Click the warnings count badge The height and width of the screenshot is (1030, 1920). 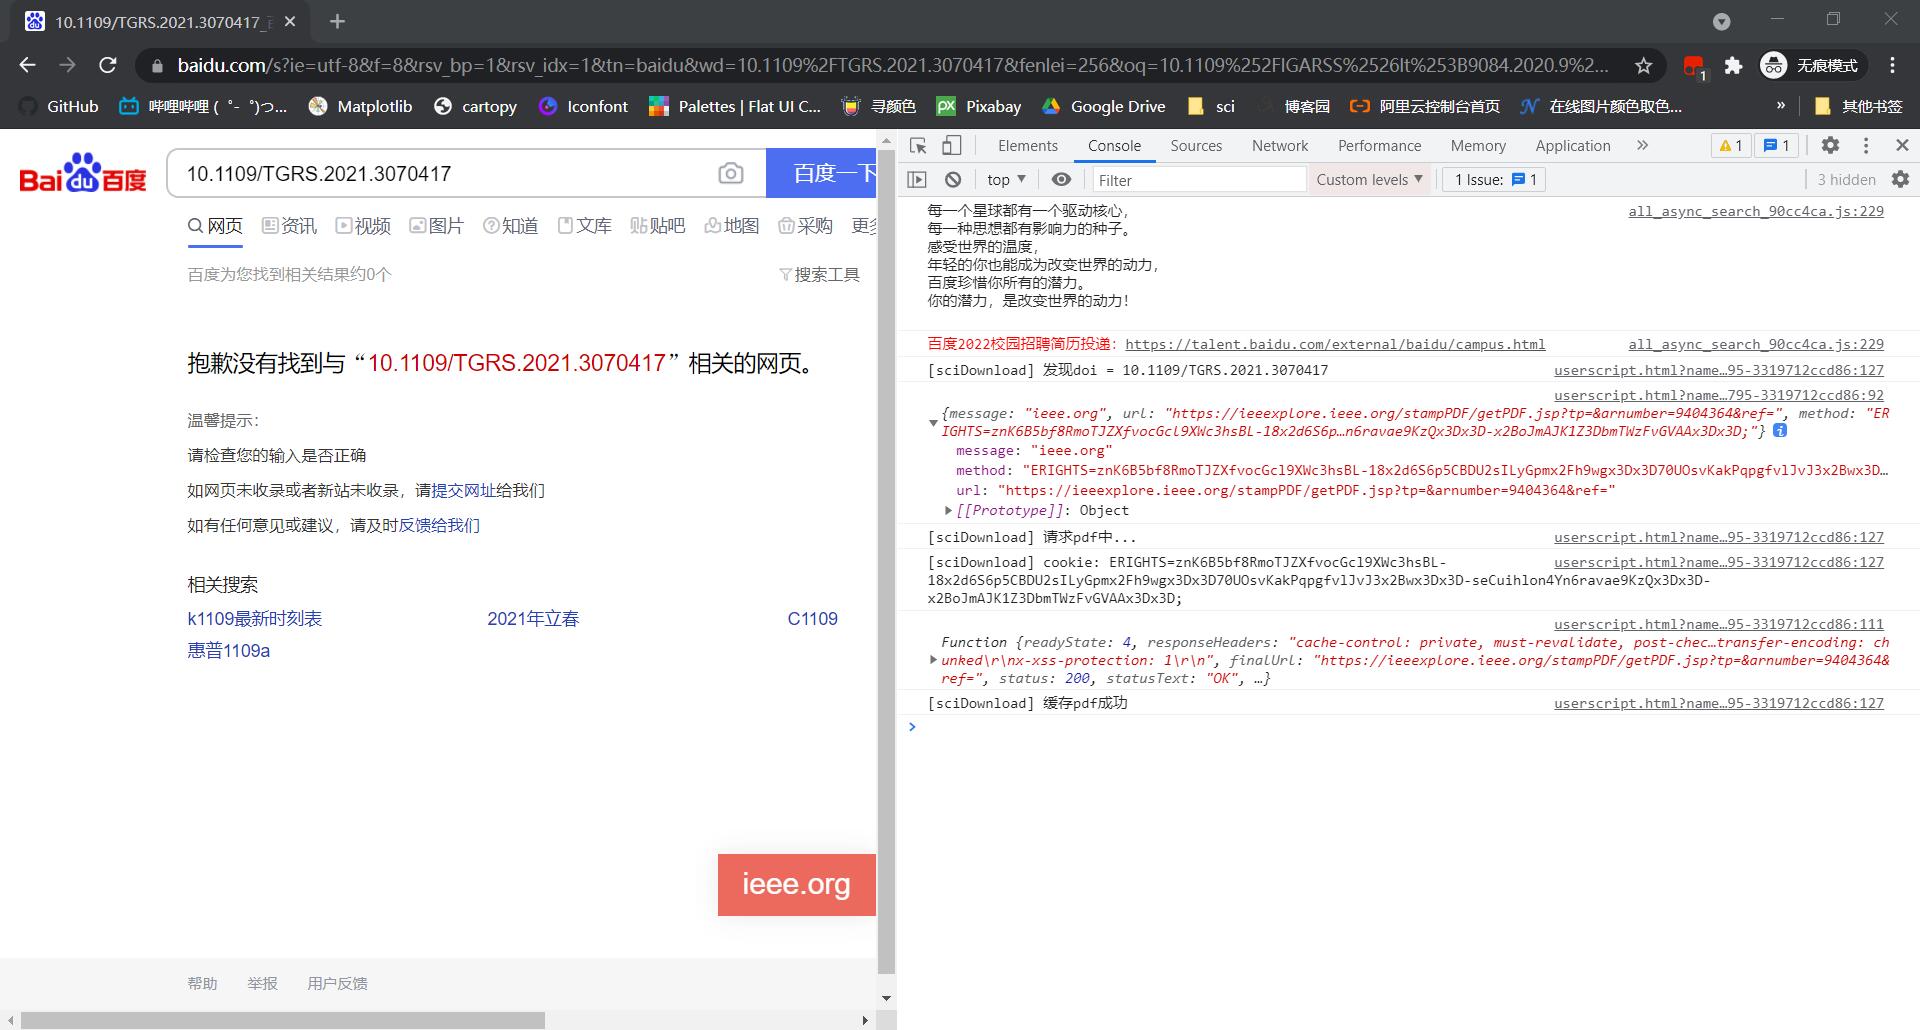click(1730, 146)
